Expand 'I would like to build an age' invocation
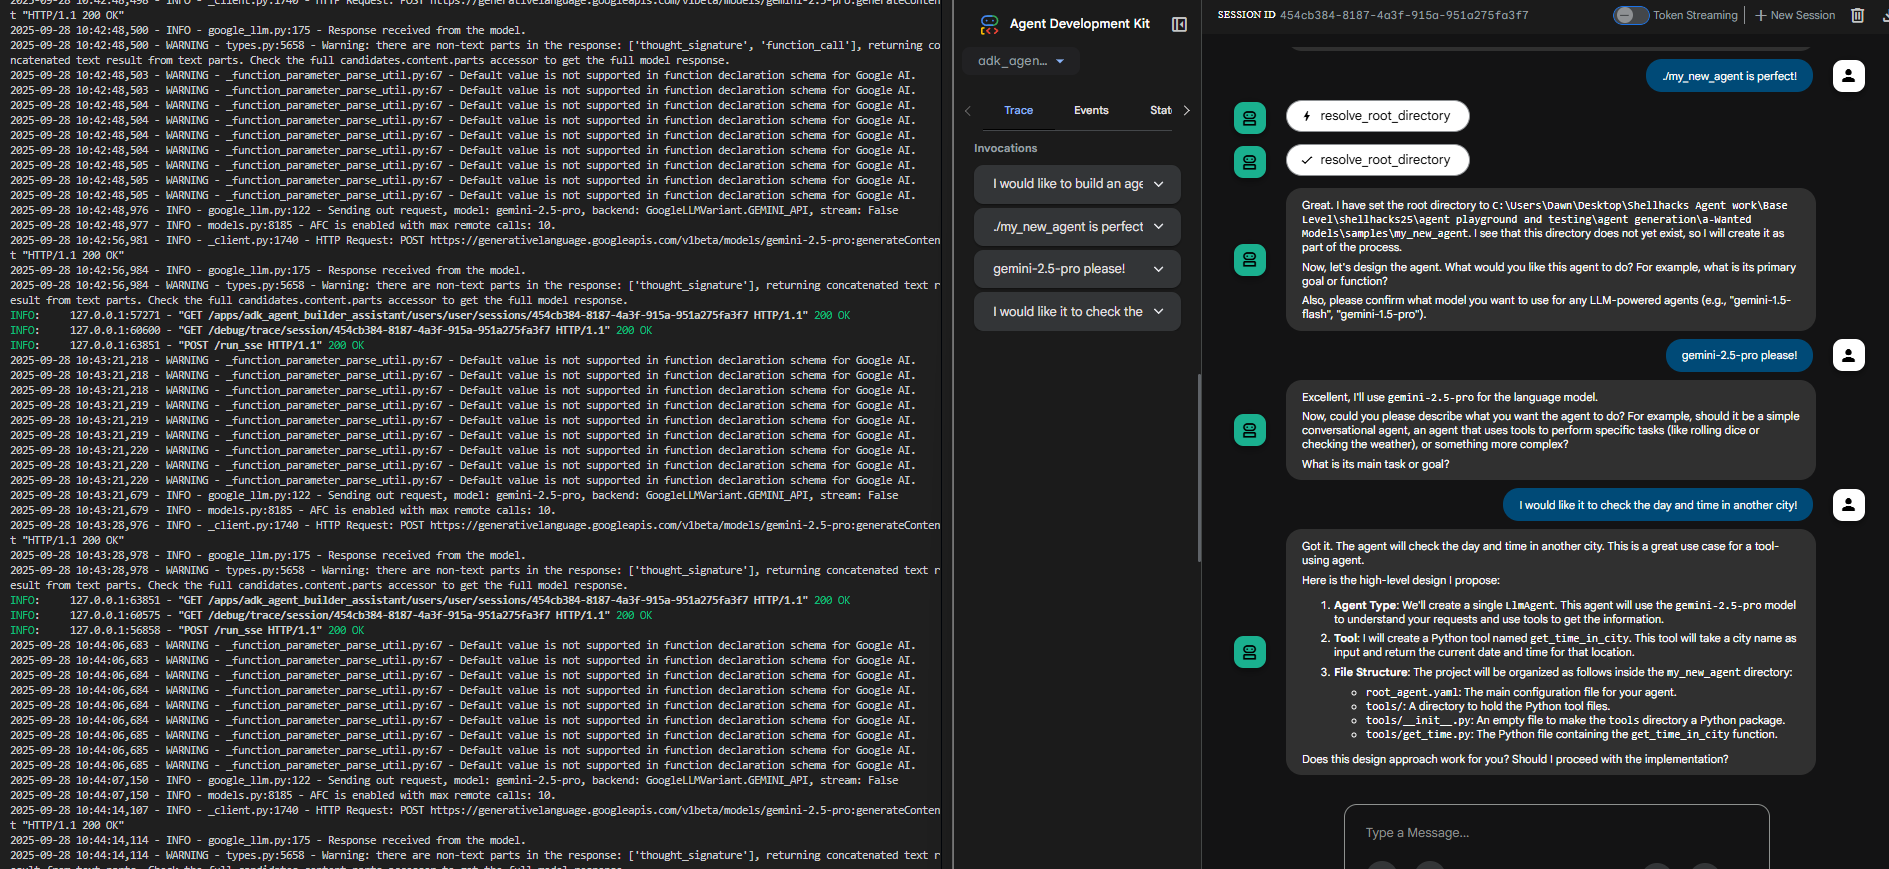The image size is (1889, 869). [1077, 184]
